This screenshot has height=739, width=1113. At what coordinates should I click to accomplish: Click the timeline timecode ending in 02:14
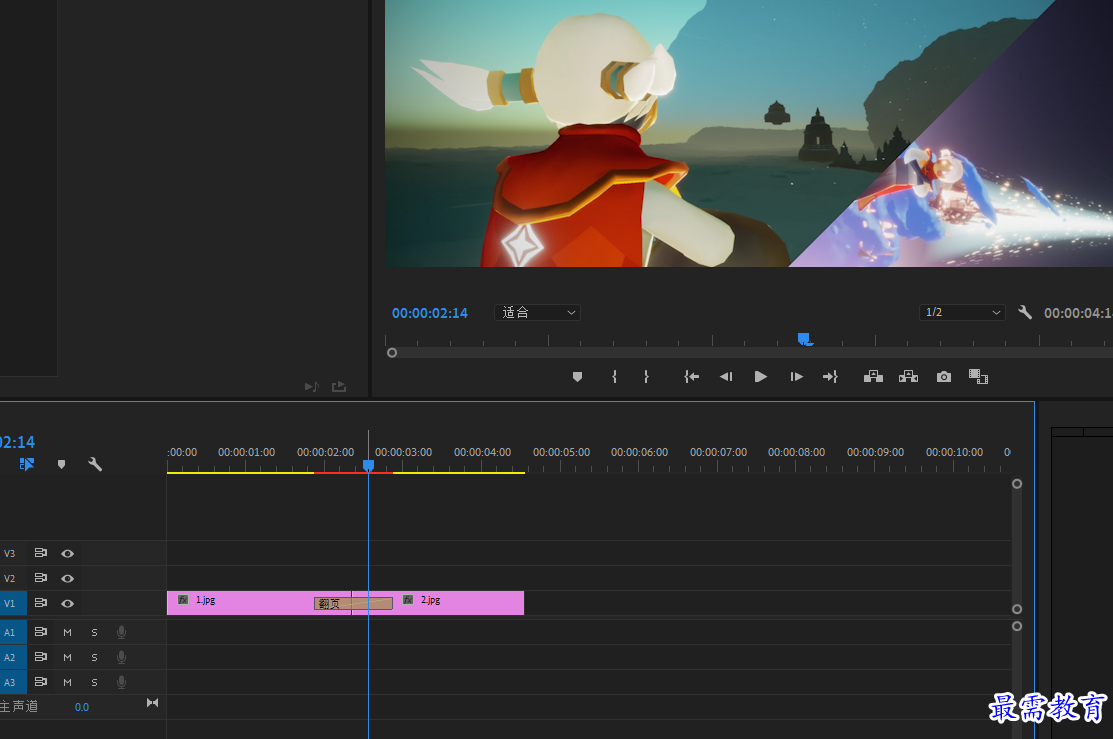coord(17,442)
